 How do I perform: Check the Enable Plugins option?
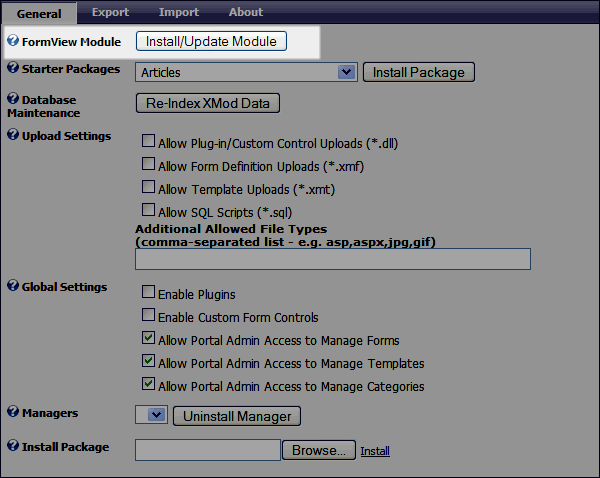tap(148, 292)
